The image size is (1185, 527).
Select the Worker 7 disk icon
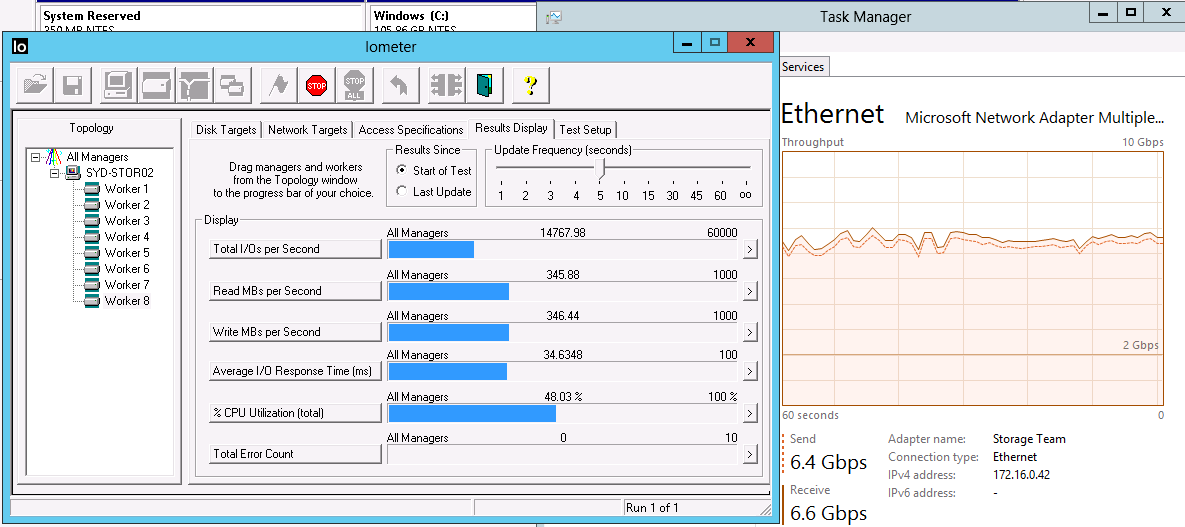point(92,285)
